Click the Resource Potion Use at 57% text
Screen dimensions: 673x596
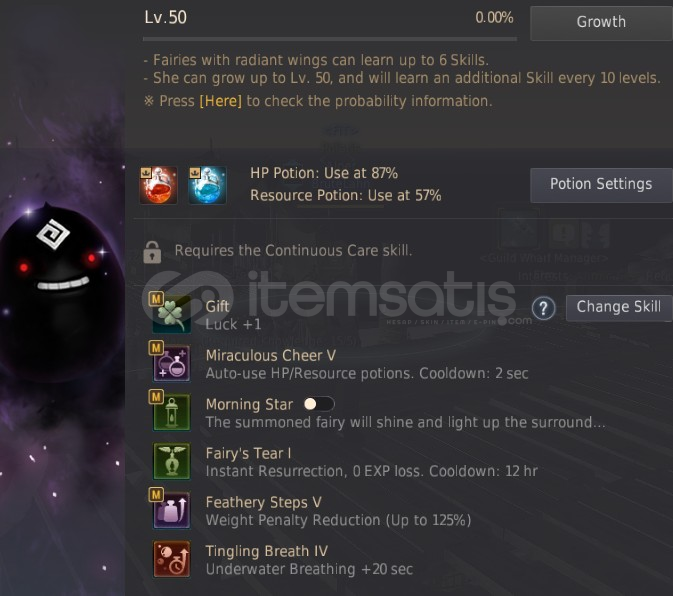[346, 196]
